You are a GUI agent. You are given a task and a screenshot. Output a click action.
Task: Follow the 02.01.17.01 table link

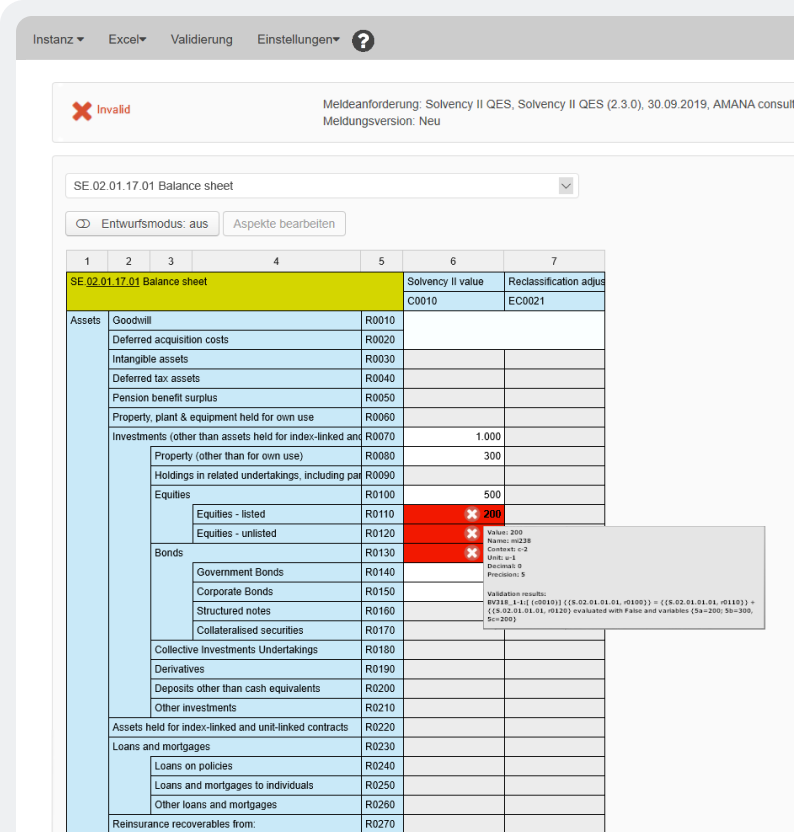113,282
